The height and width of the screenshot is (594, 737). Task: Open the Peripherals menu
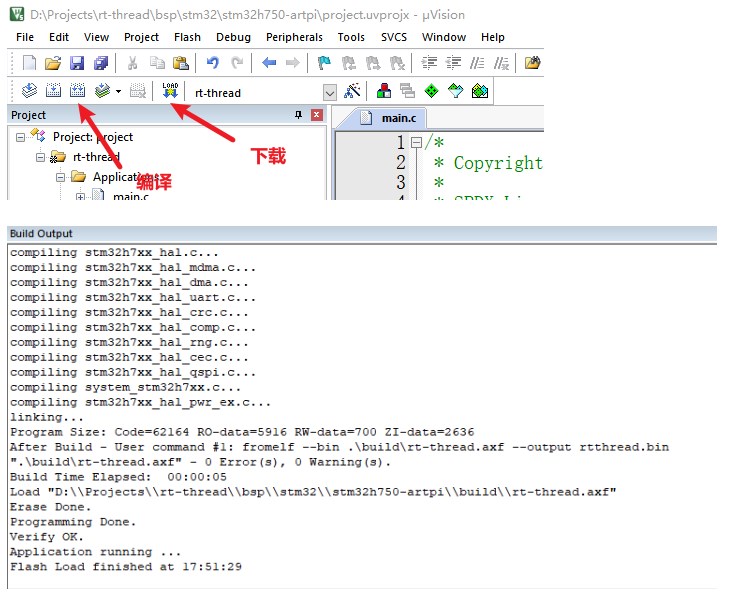pyautogui.click(x=294, y=37)
